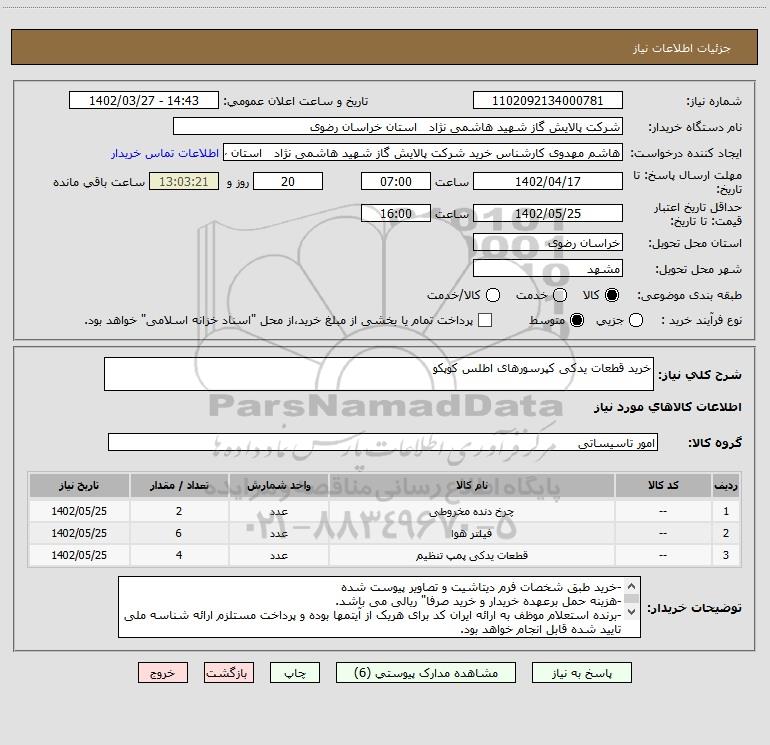Click the validity time field 16:00

pos(396,213)
